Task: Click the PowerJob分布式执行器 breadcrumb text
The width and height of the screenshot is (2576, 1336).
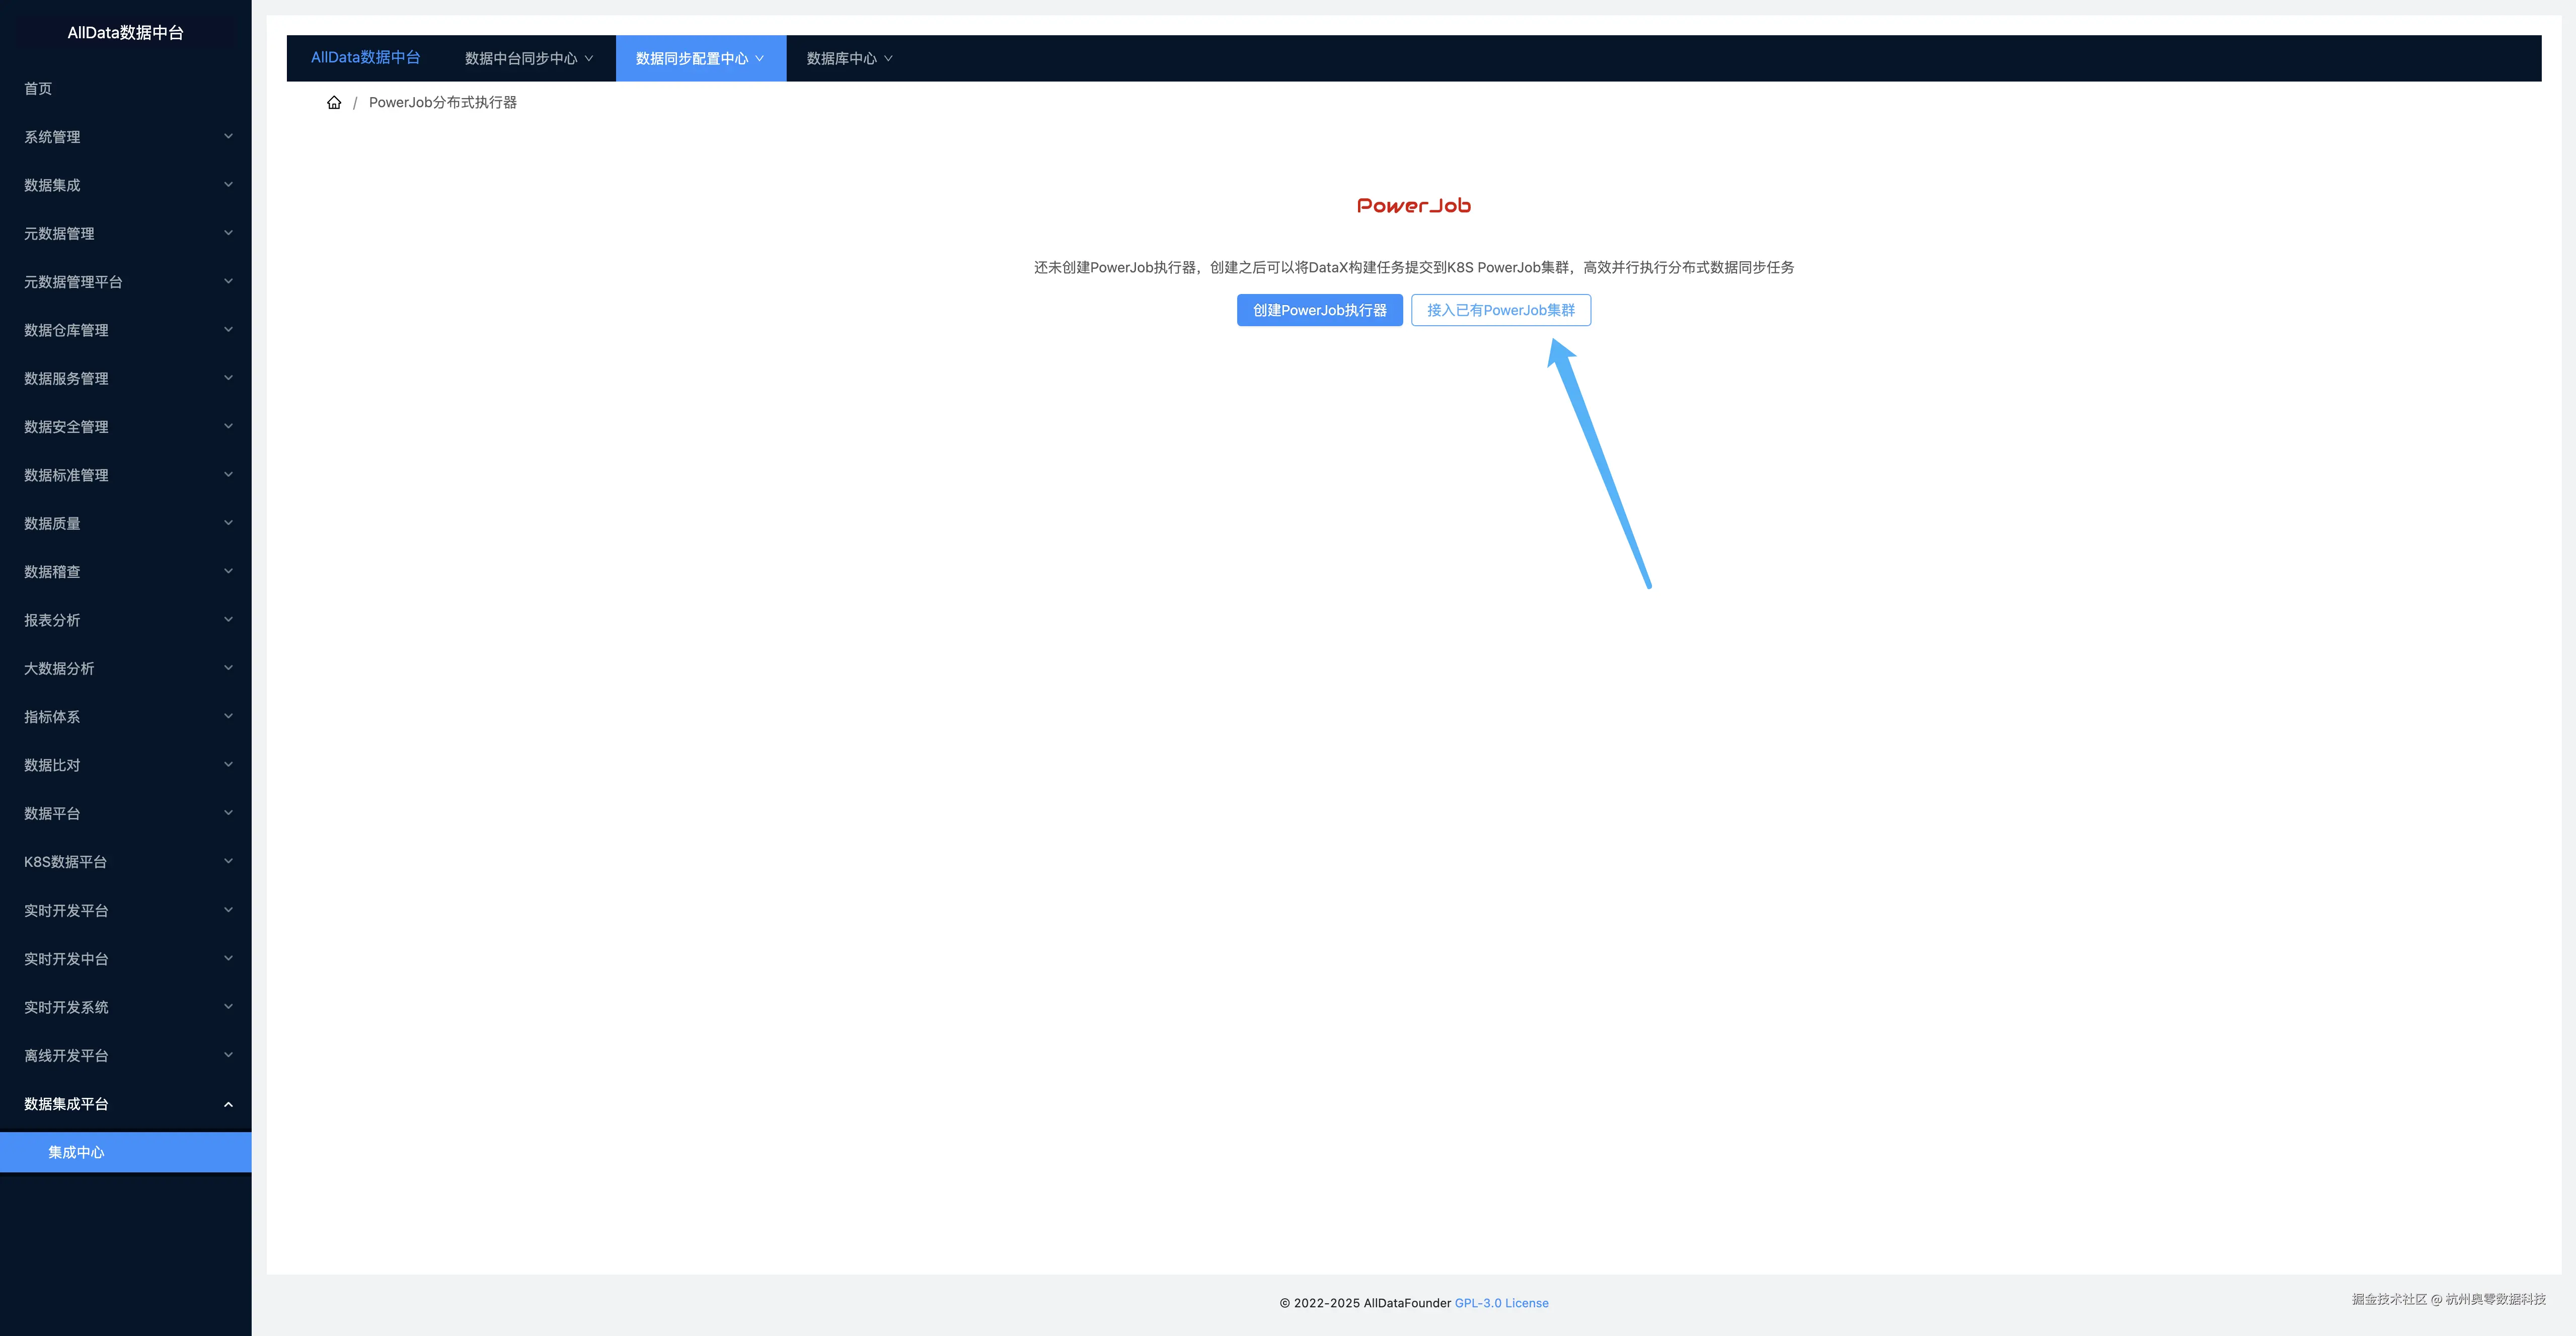Action: (x=442, y=102)
